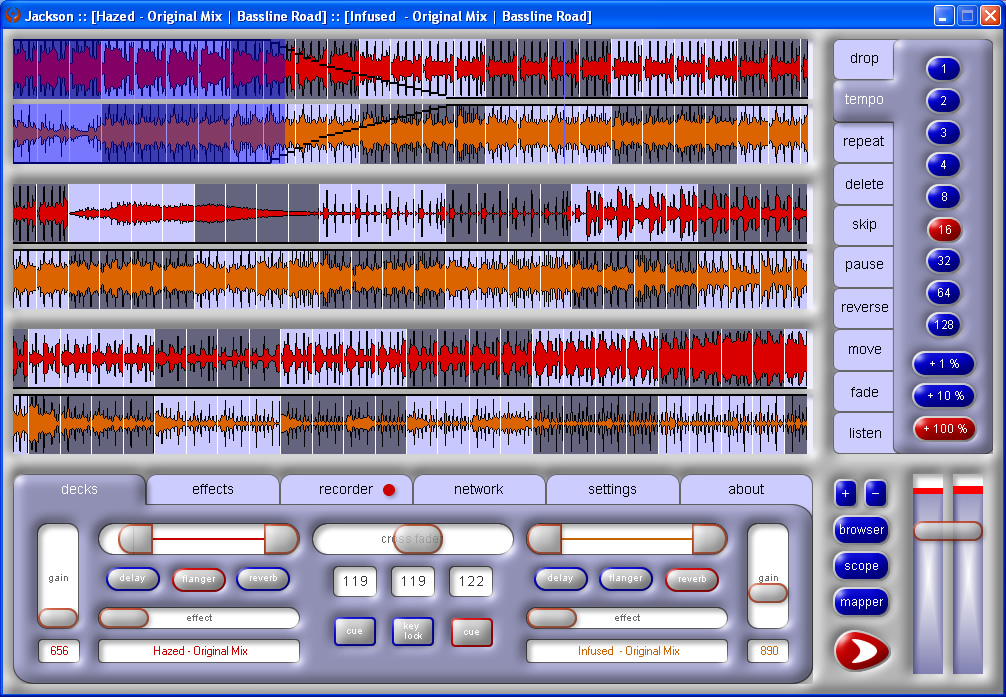
Task: Click the cross fade slider handle
Action: click(417, 539)
